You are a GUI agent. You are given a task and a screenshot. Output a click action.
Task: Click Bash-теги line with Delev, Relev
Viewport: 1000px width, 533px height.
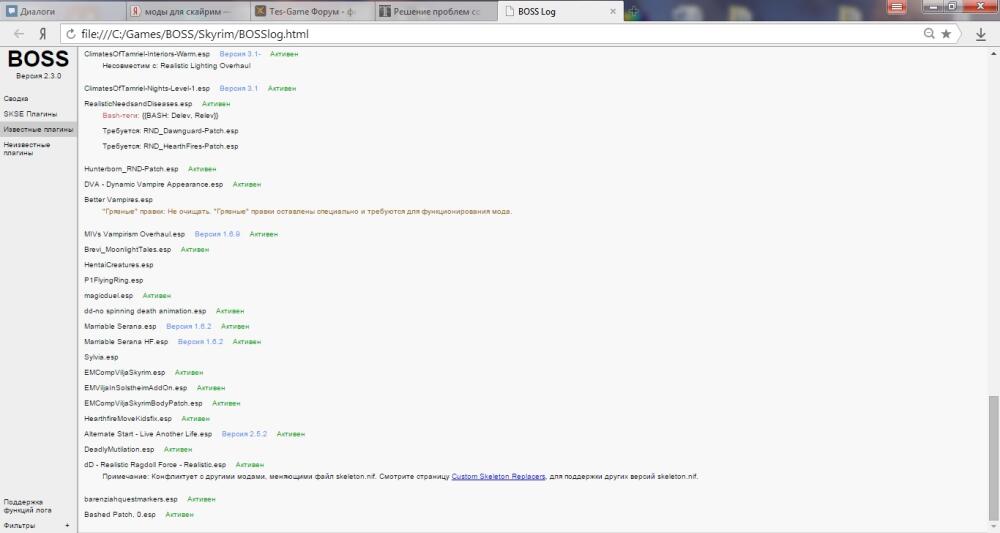(160, 115)
